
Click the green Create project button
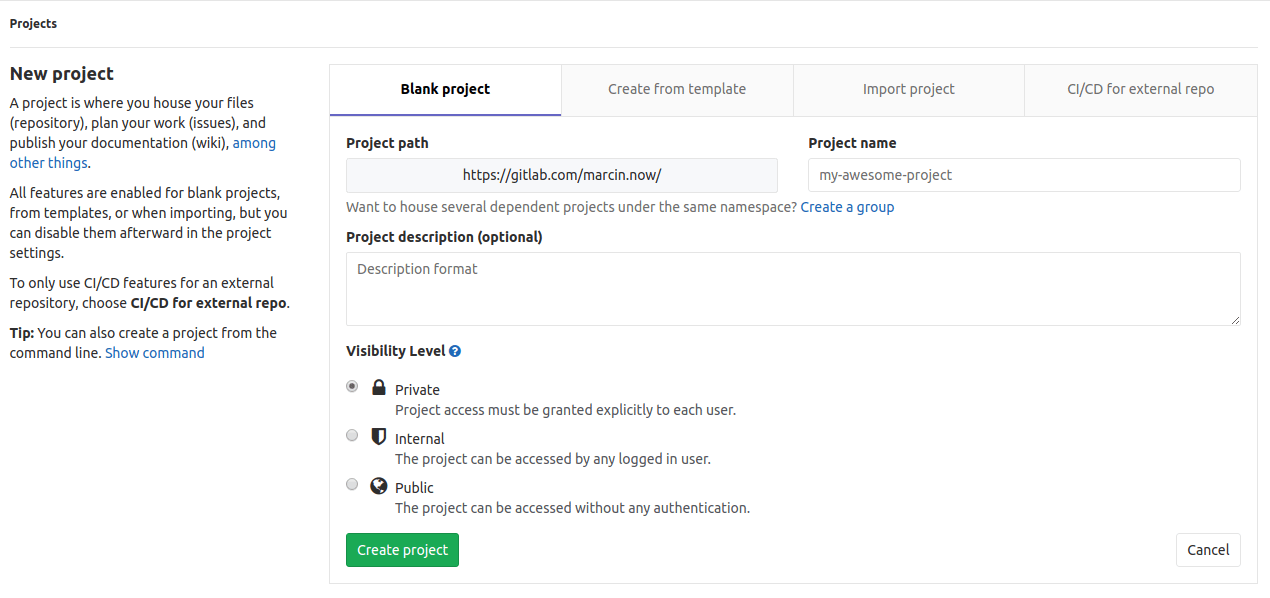point(402,550)
